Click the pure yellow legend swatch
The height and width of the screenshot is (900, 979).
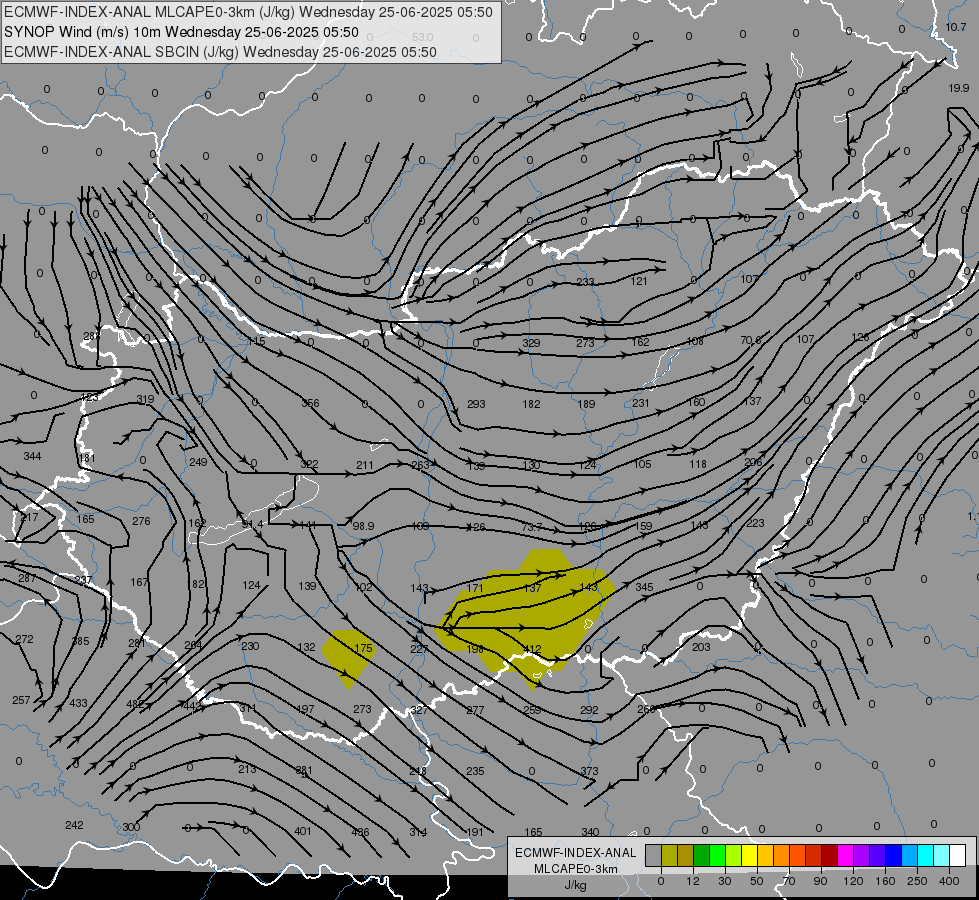tap(749, 855)
